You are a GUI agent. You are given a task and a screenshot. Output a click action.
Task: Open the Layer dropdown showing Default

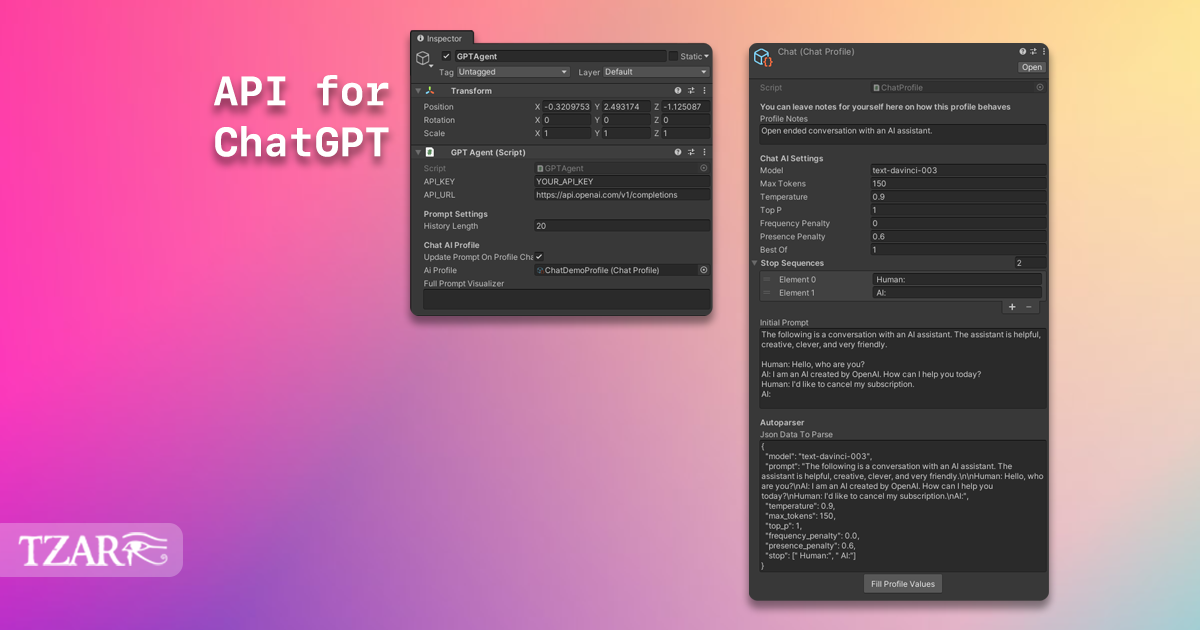click(654, 72)
